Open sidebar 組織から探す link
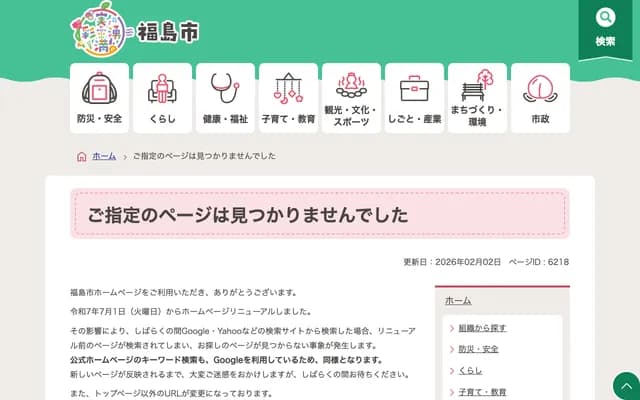The image size is (640, 400). 482,328
